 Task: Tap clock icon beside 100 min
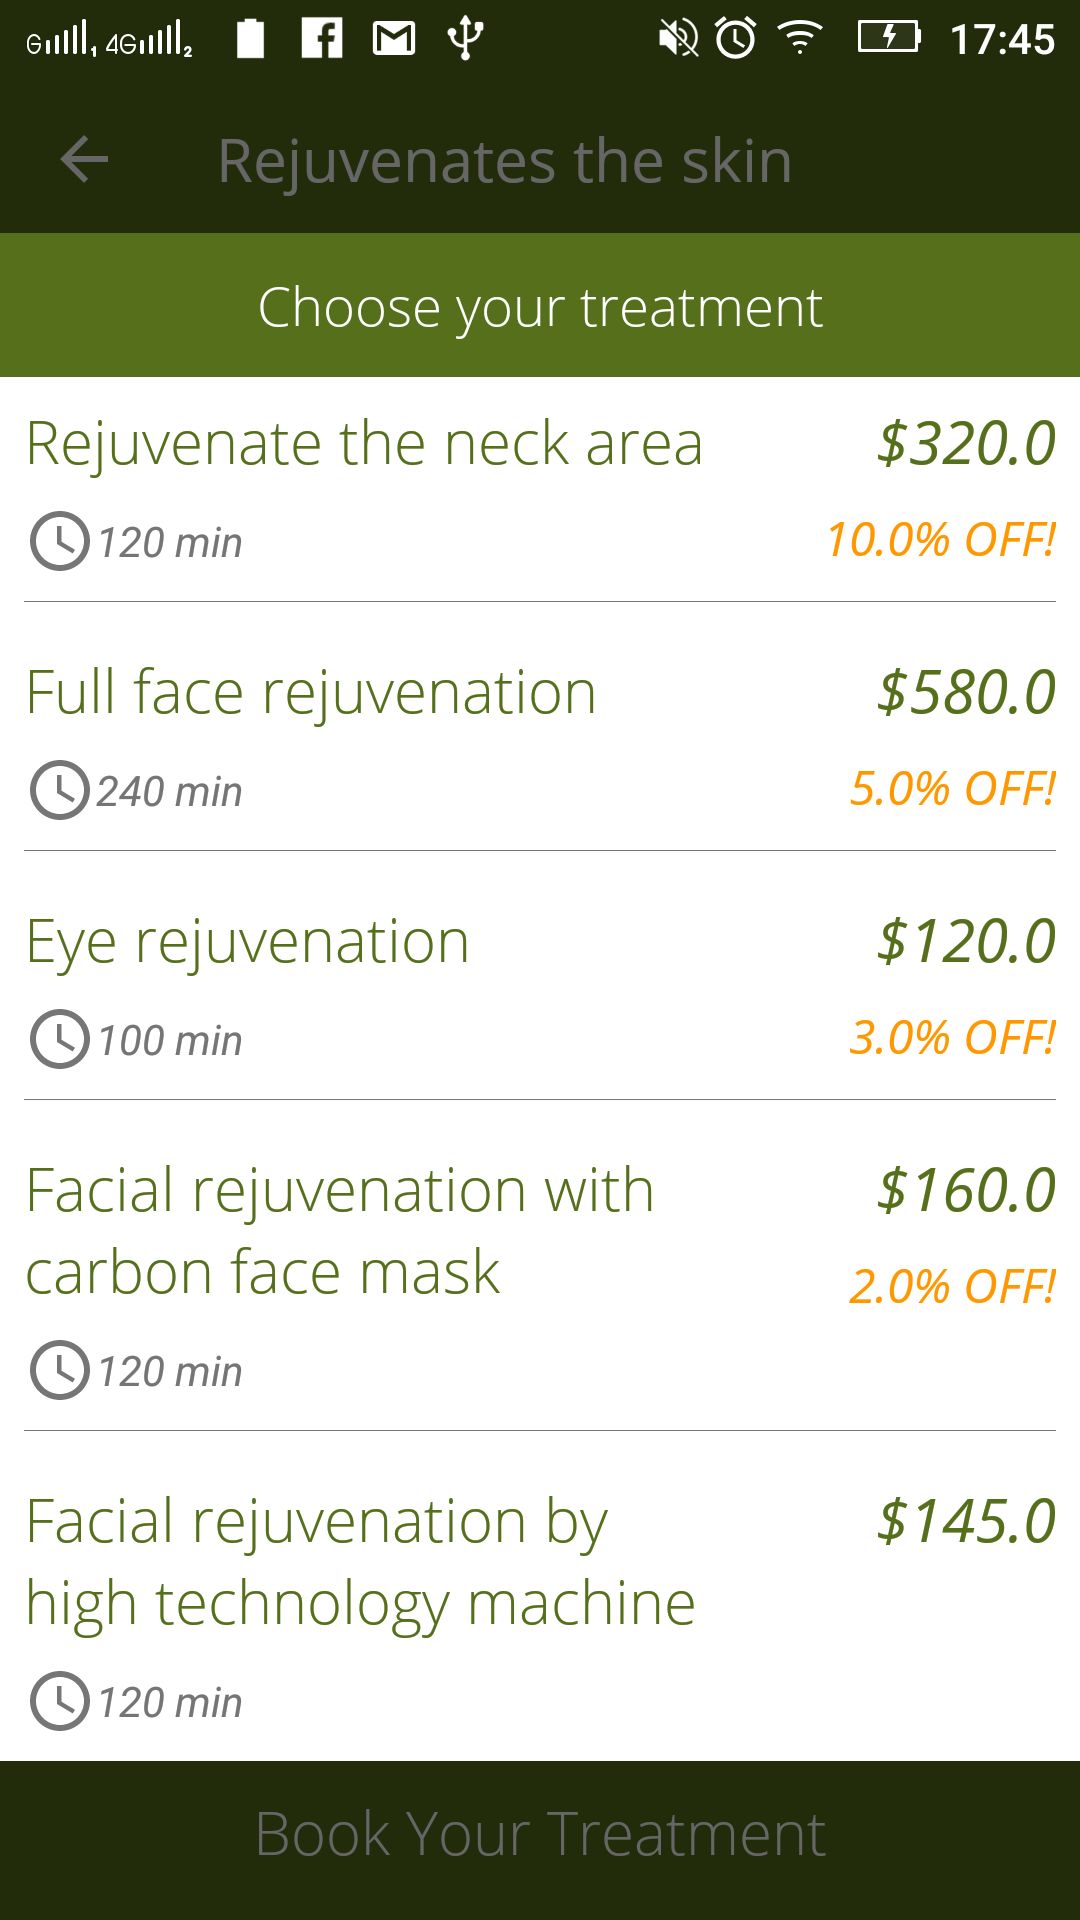point(60,1039)
